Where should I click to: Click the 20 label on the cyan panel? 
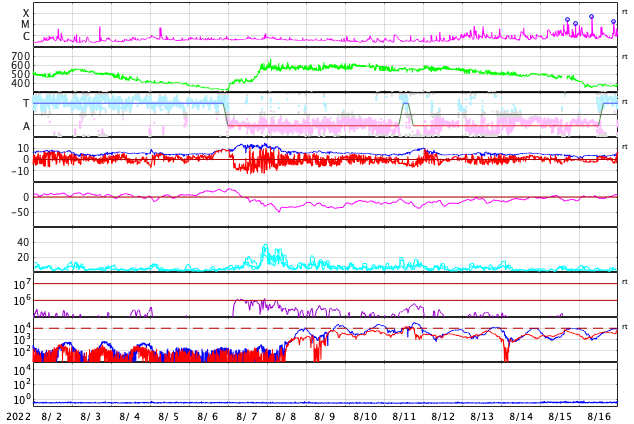pos(23,257)
